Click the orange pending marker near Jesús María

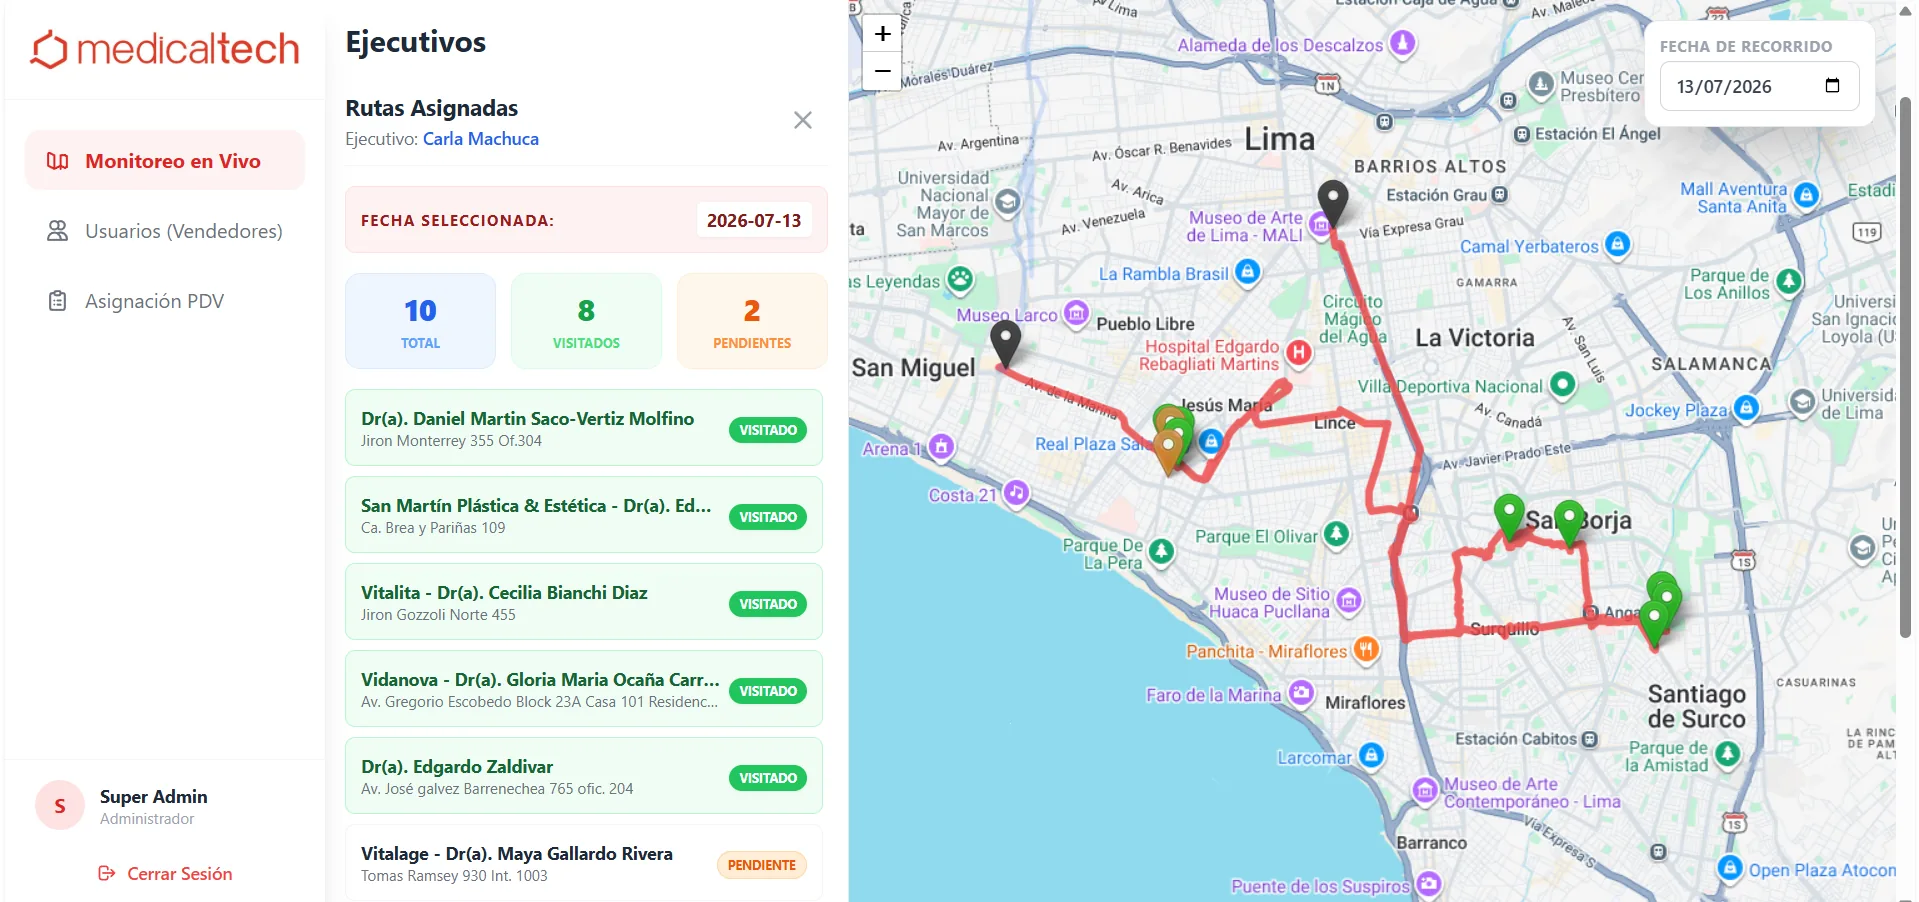tap(1168, 452)
